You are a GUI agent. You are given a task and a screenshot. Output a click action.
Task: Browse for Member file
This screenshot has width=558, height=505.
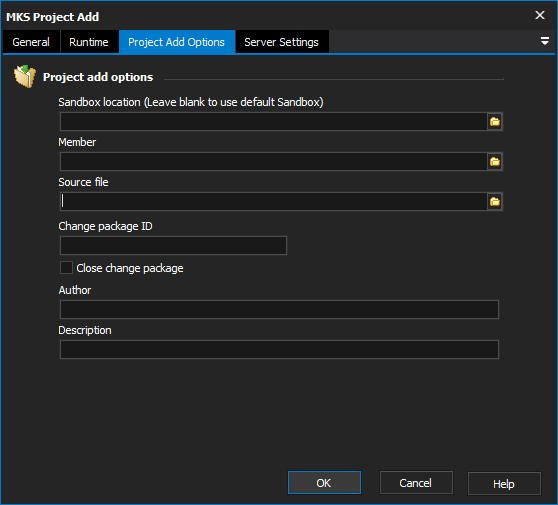[x=495, y=162]
